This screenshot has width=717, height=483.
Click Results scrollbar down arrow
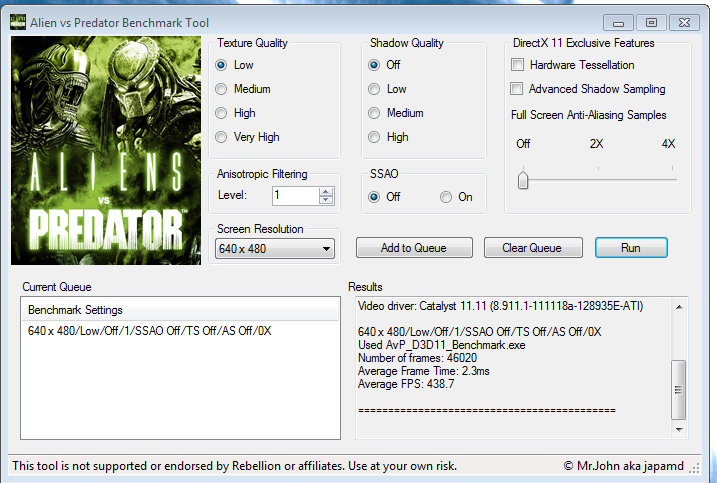pyautogui.click(x=679, y=429)
